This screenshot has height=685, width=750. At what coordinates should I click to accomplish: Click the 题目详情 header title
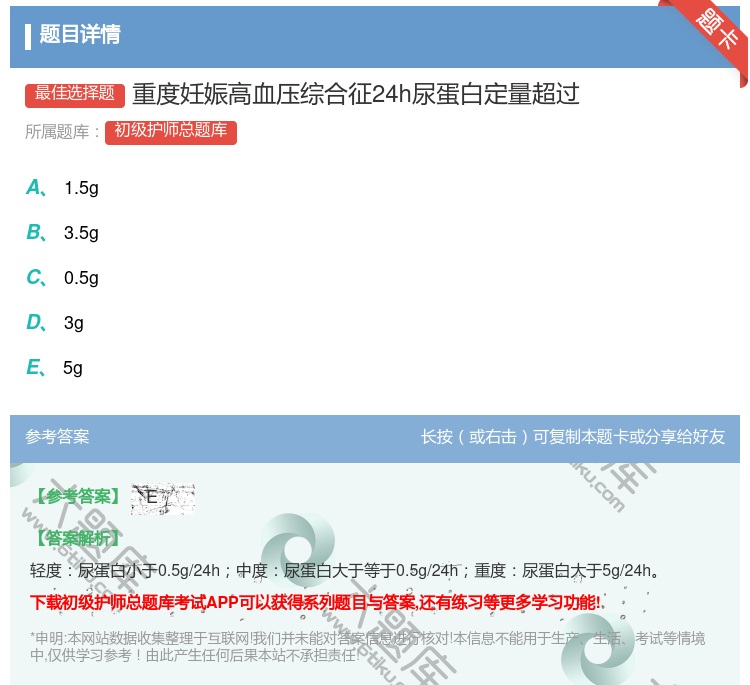click(80, 34)
